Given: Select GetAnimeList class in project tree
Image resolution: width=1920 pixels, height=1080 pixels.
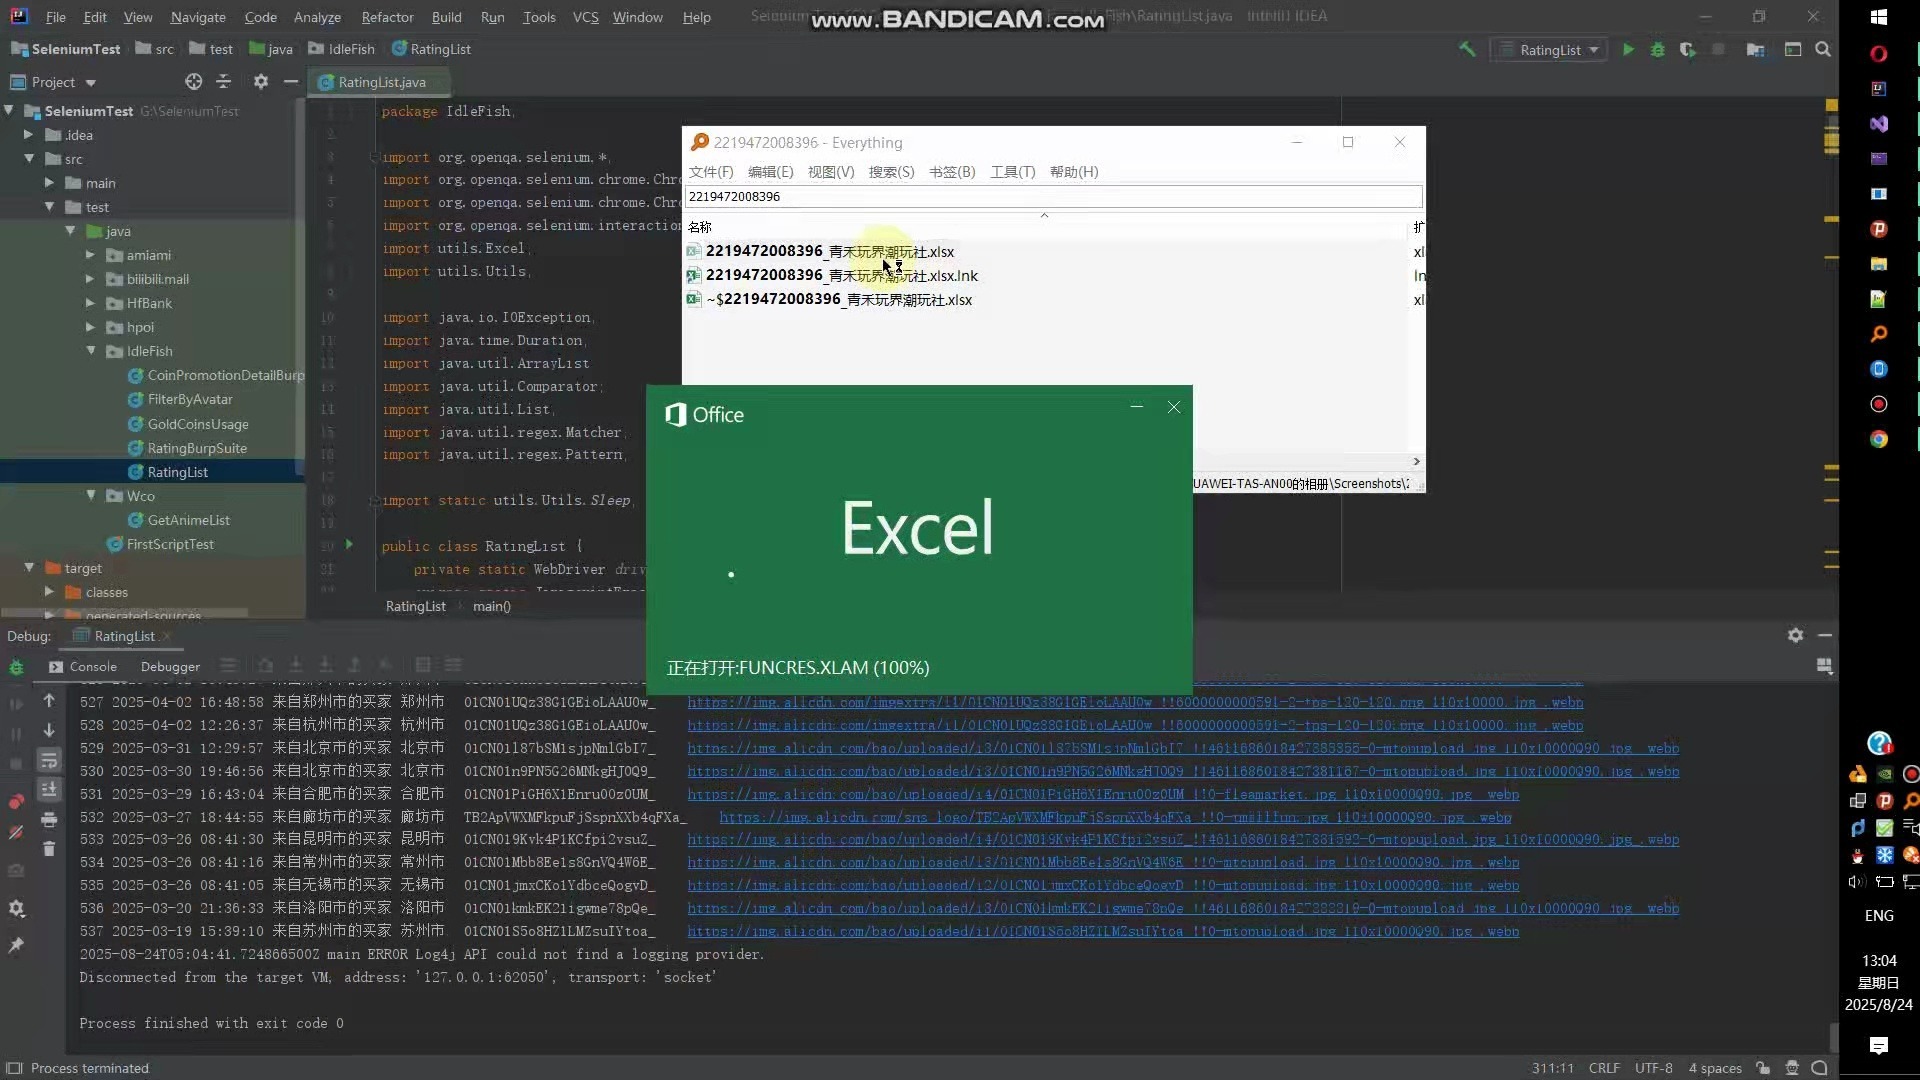Looking at the screenshot, I should [x=188, y=520].
